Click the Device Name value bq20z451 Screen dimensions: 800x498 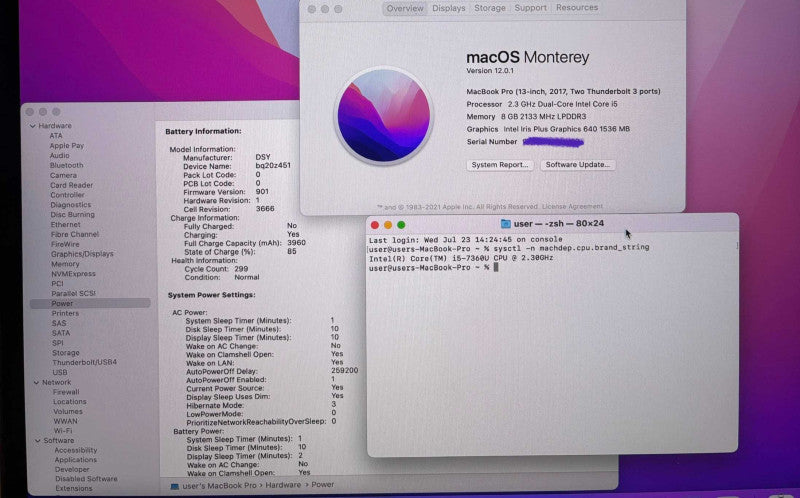pyautogui.click(x=273, y=166)
